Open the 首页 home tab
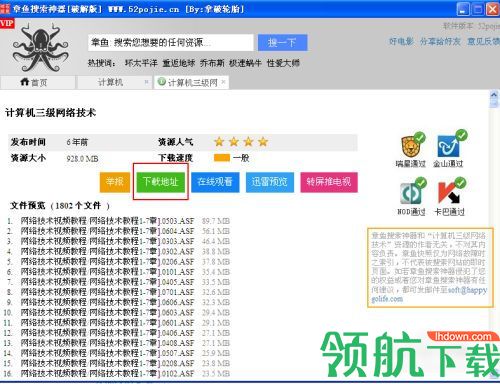500x384 pixels. coord(37,82)
